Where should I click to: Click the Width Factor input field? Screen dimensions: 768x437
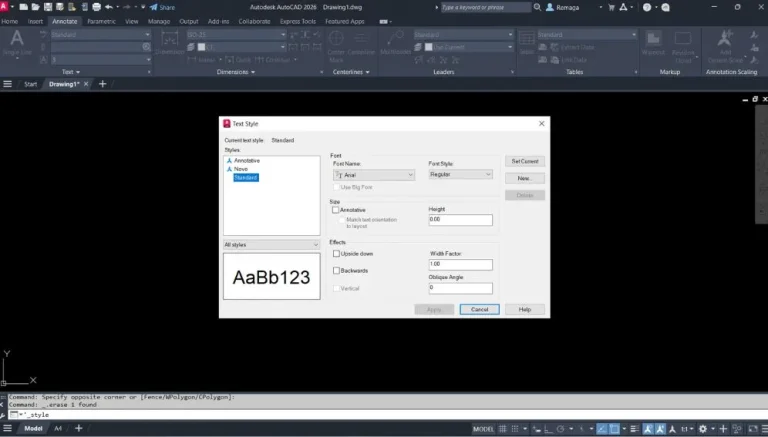460,264
